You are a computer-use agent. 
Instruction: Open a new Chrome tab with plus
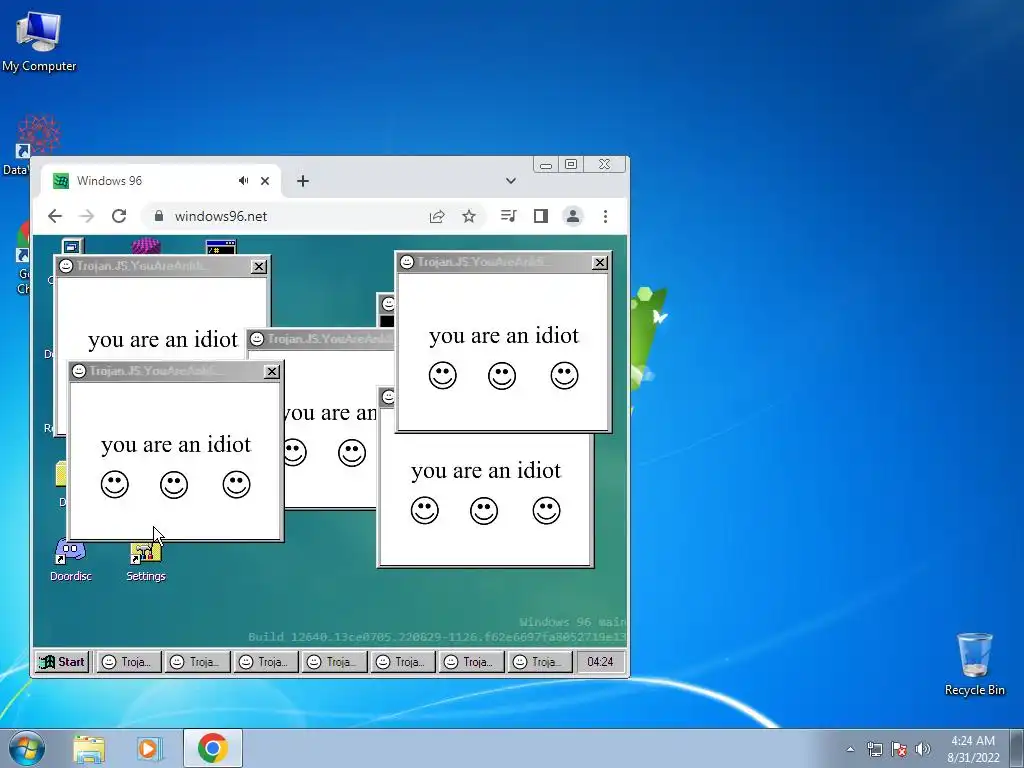pos(302,181)
